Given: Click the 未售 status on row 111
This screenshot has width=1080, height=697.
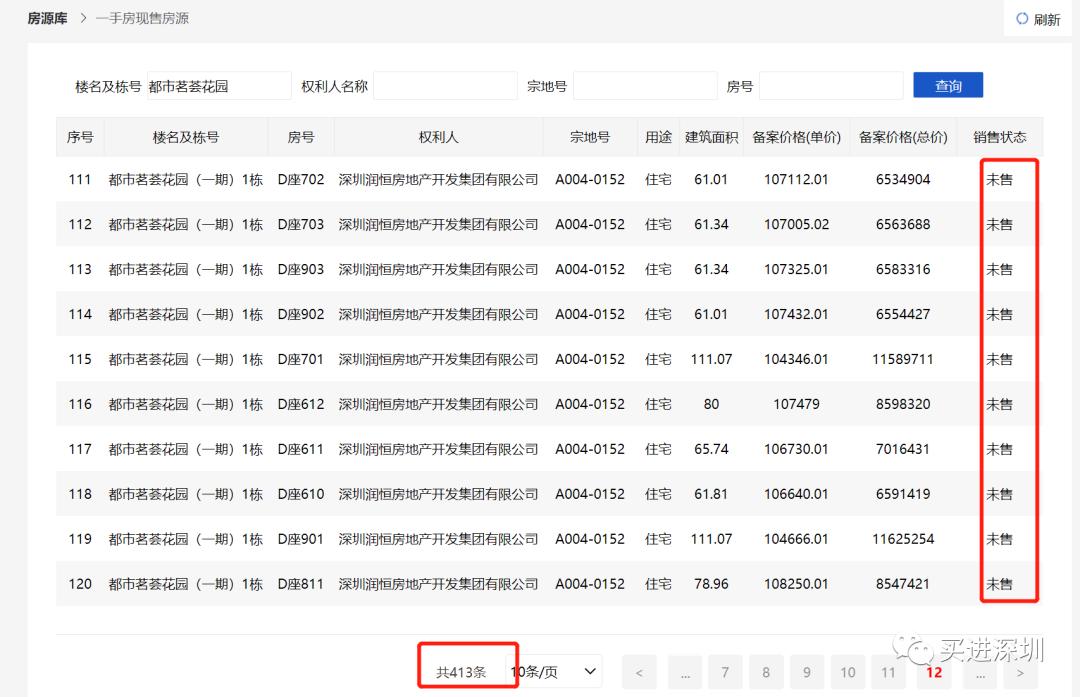Looking at the screenshot, I should [x=1000, y=179].
